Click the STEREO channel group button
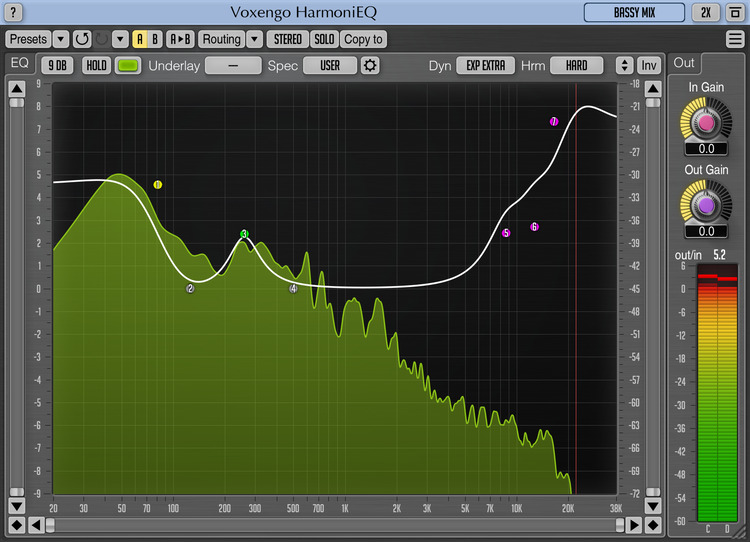This screenshot has width=750, height=542. [287, 39]
